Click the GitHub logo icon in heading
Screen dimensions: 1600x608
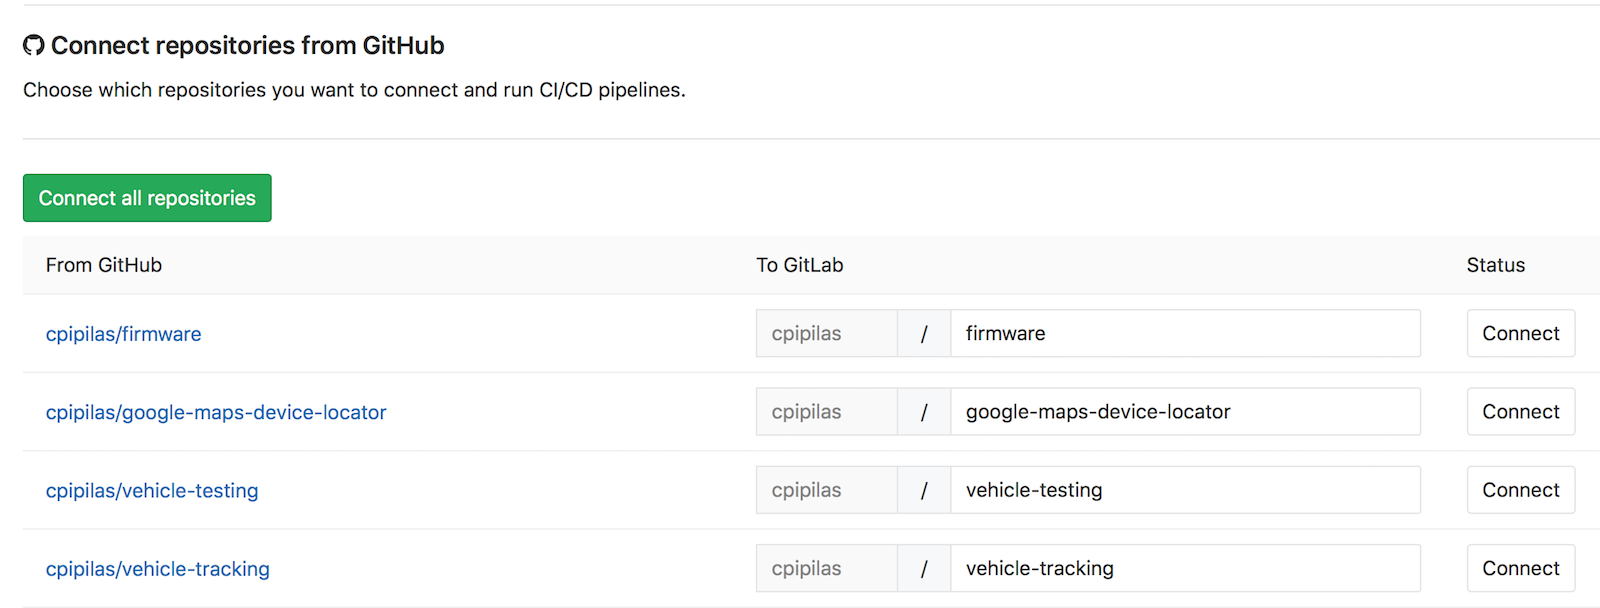pos(34,45)
